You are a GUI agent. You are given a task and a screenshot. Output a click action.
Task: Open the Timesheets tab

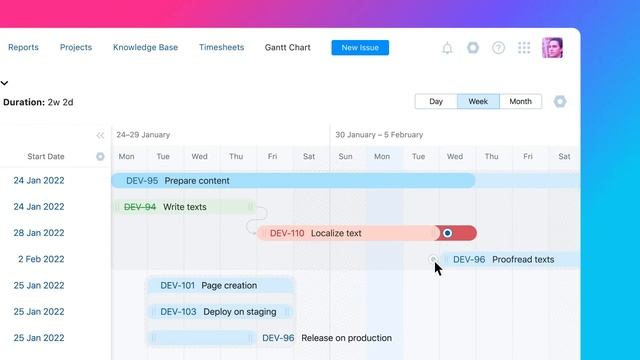click(222, 47)
